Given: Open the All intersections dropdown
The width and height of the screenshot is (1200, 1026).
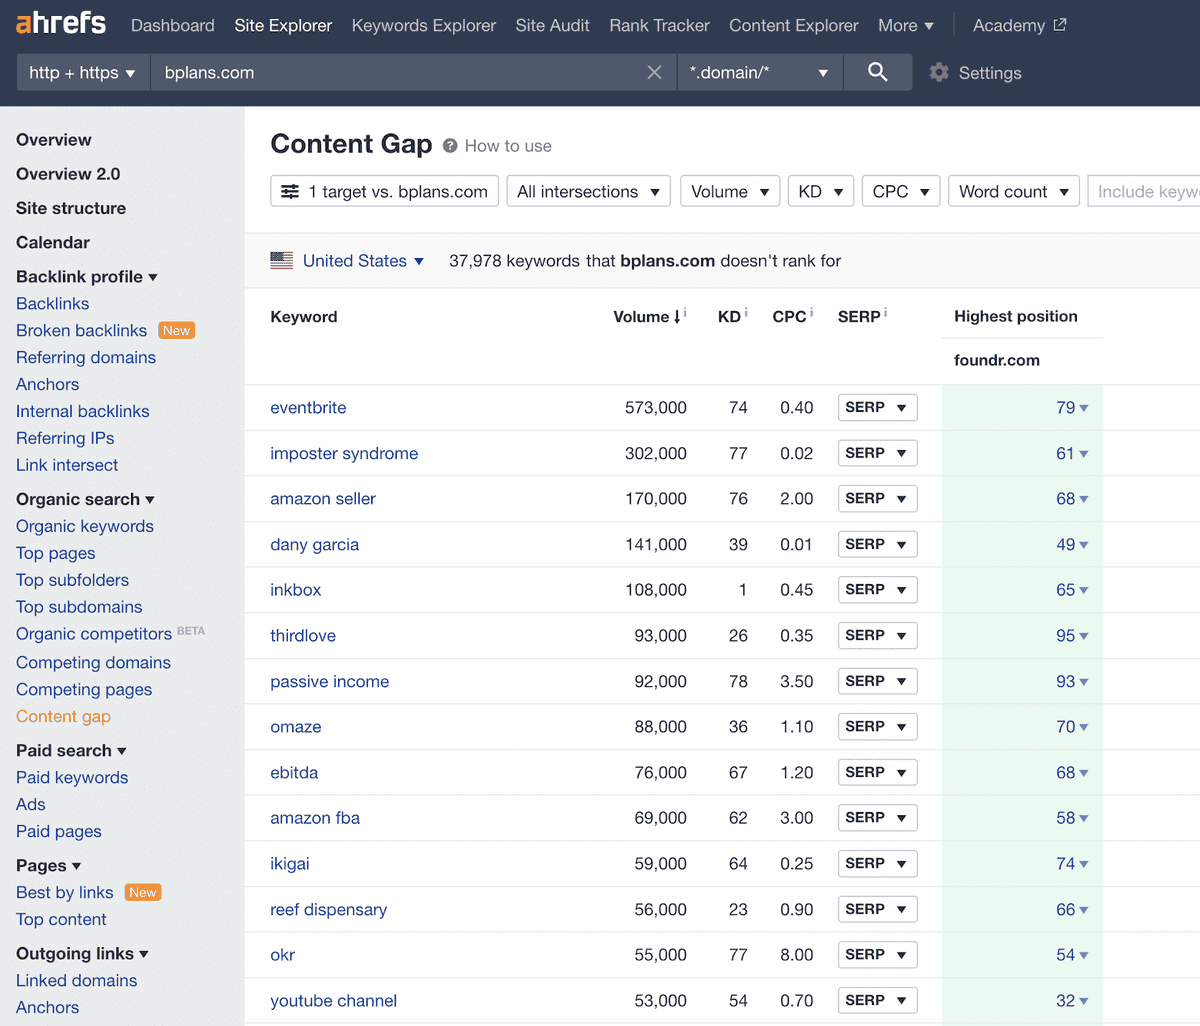Looking at the screenshot, I should pyautogui.click(x=589, y=191).
